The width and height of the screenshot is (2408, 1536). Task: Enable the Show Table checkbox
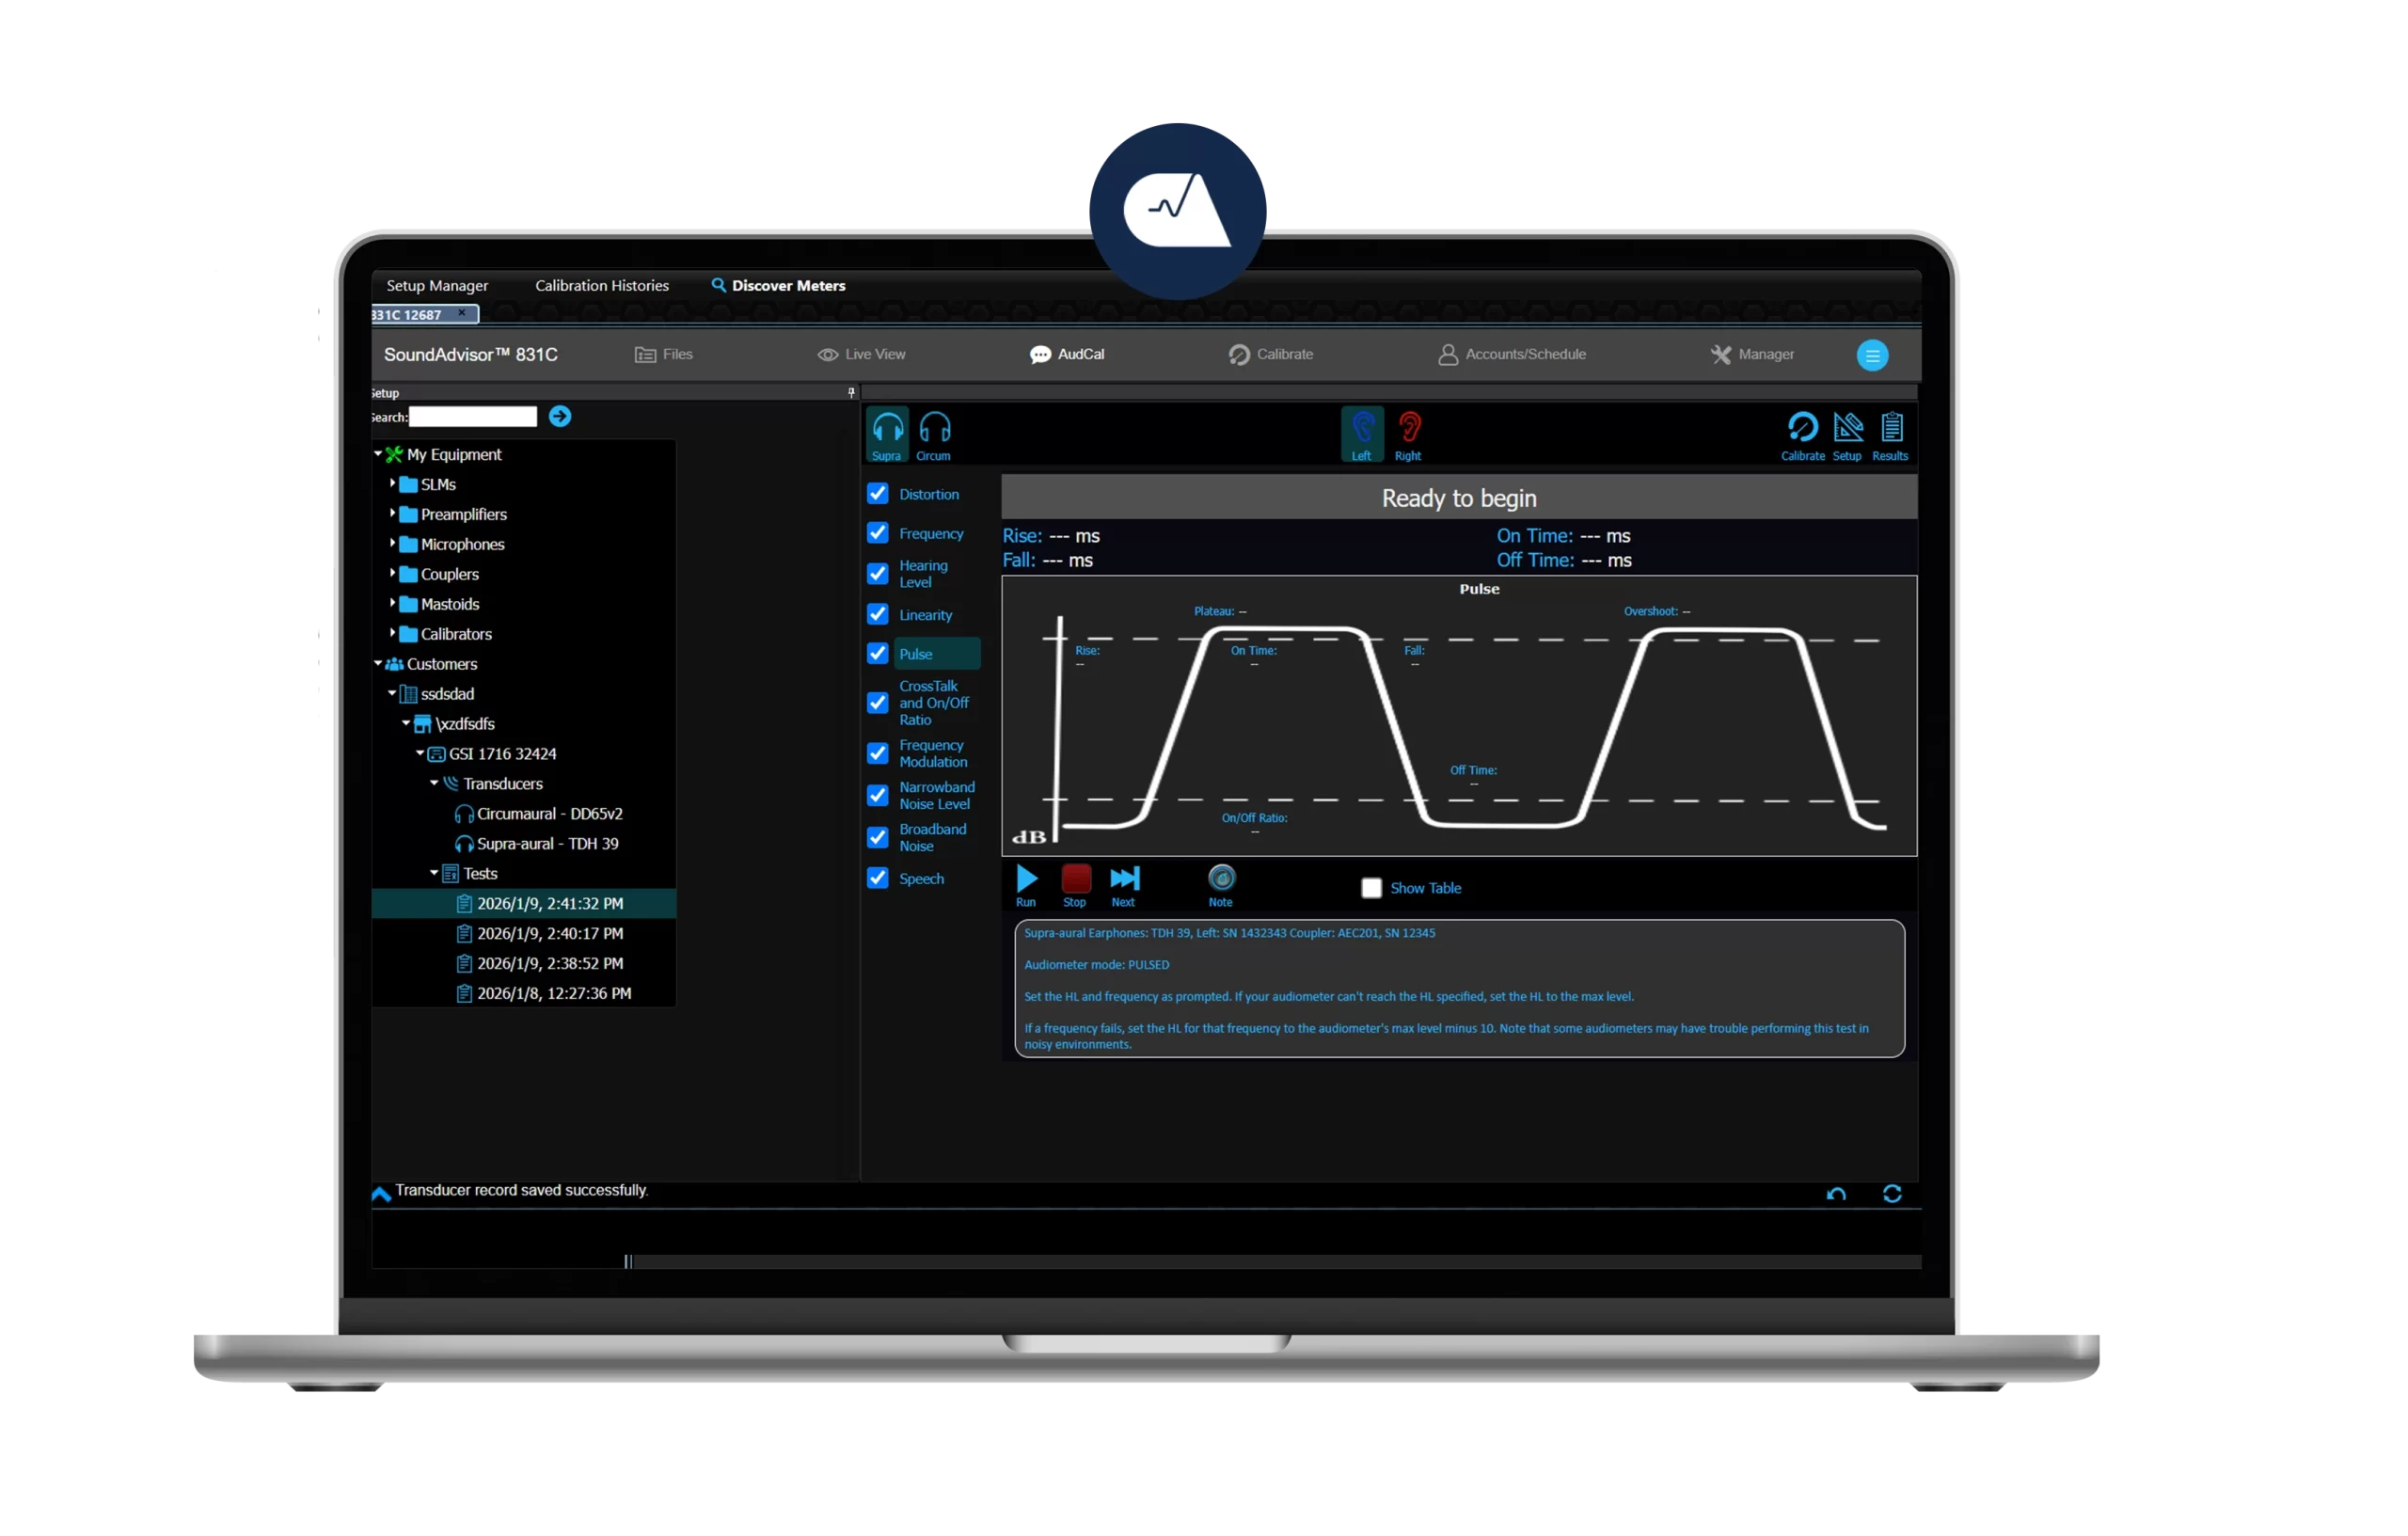(1372, 889)
